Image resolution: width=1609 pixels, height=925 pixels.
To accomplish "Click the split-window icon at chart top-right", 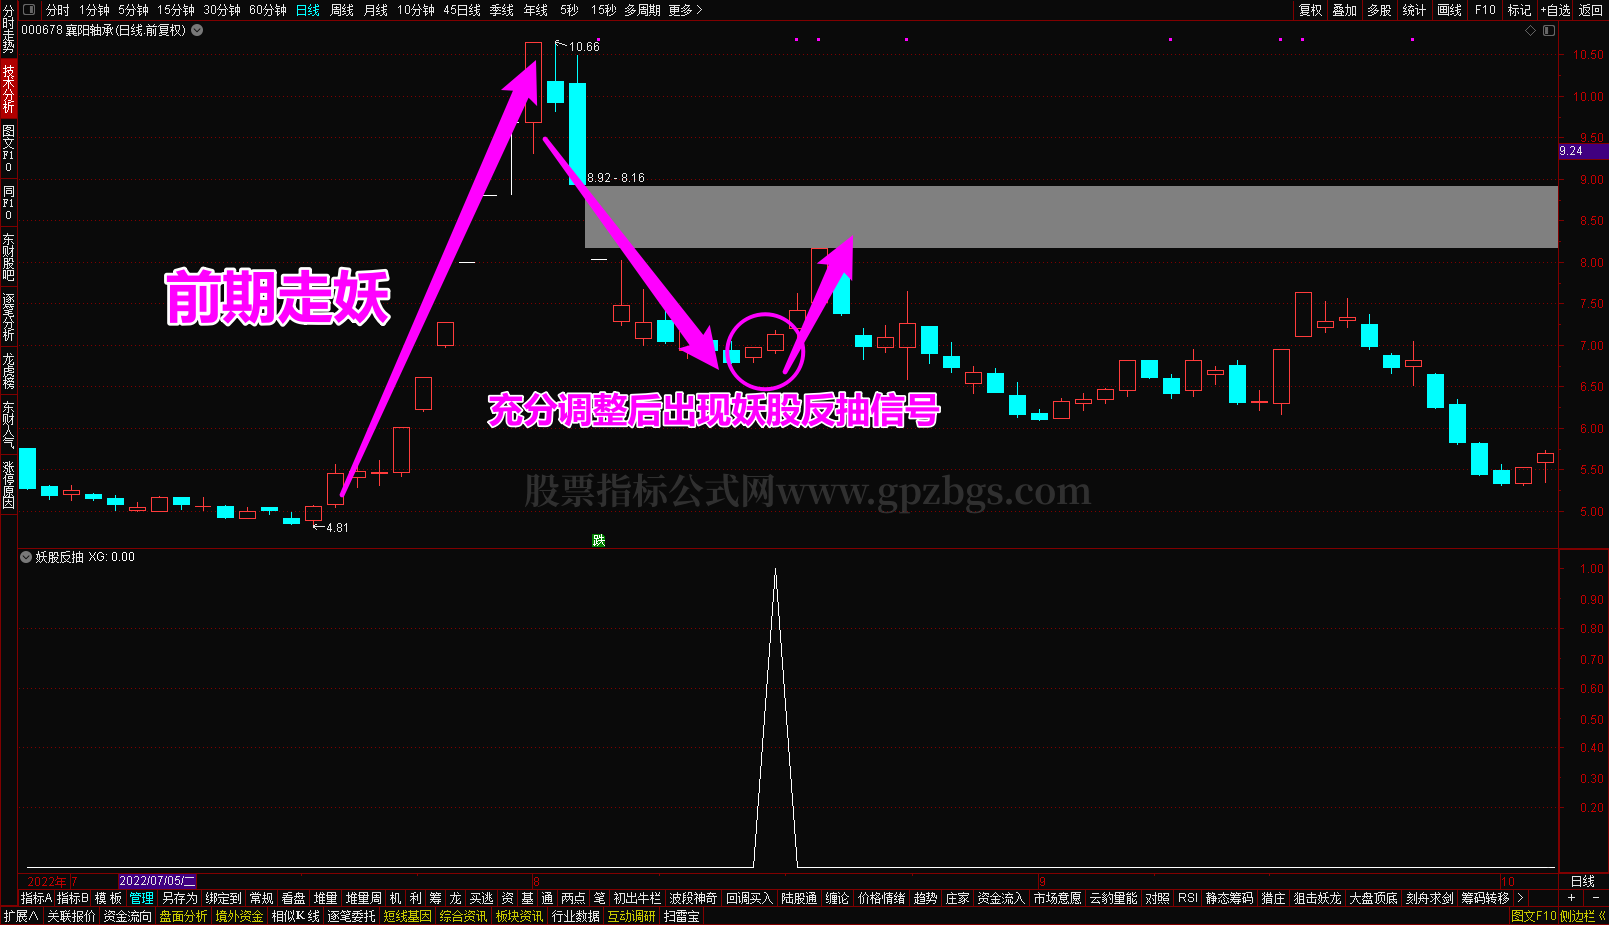I will 1549,31.
